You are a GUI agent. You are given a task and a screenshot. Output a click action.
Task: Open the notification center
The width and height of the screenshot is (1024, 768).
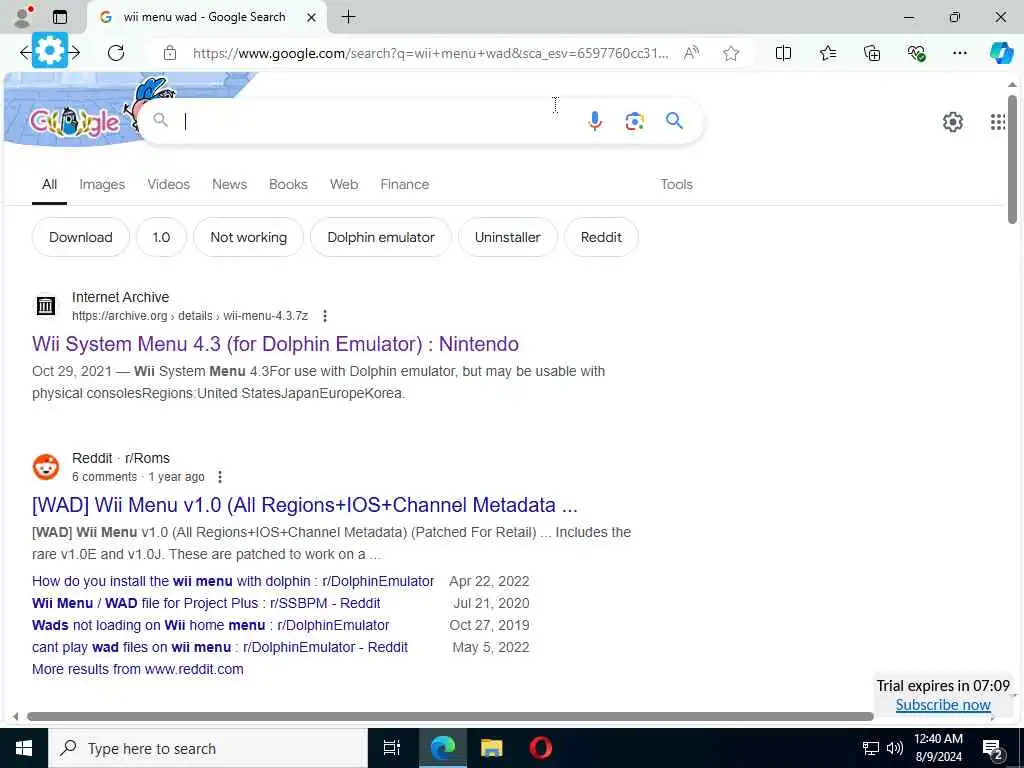click(993, 748)
